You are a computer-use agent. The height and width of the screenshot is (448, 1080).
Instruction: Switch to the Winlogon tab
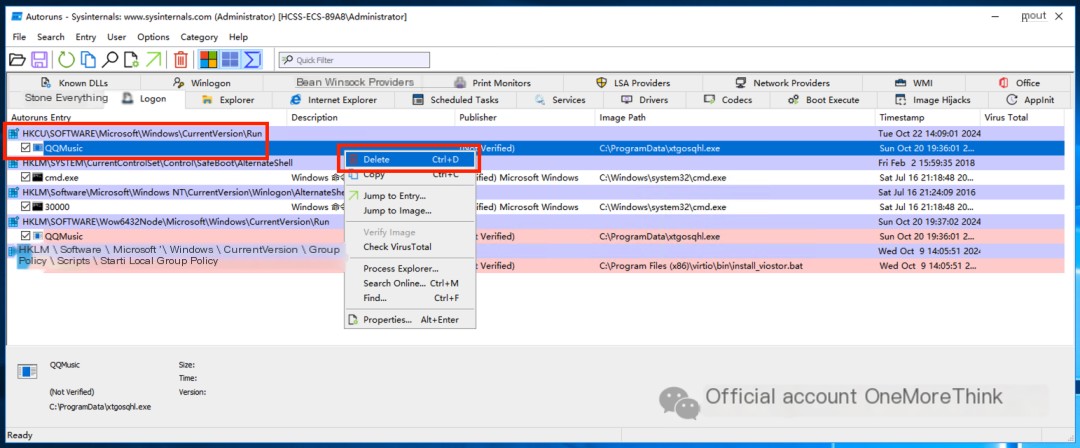coord(202,83)
